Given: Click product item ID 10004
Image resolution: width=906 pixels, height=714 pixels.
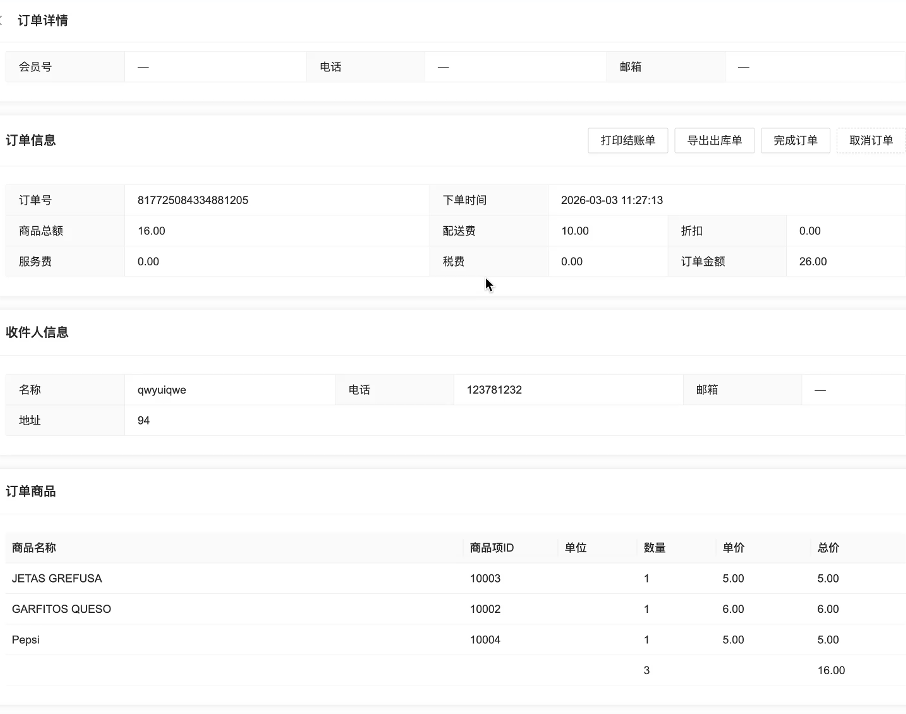Looking at the screenshot, I should pos(485,640).
